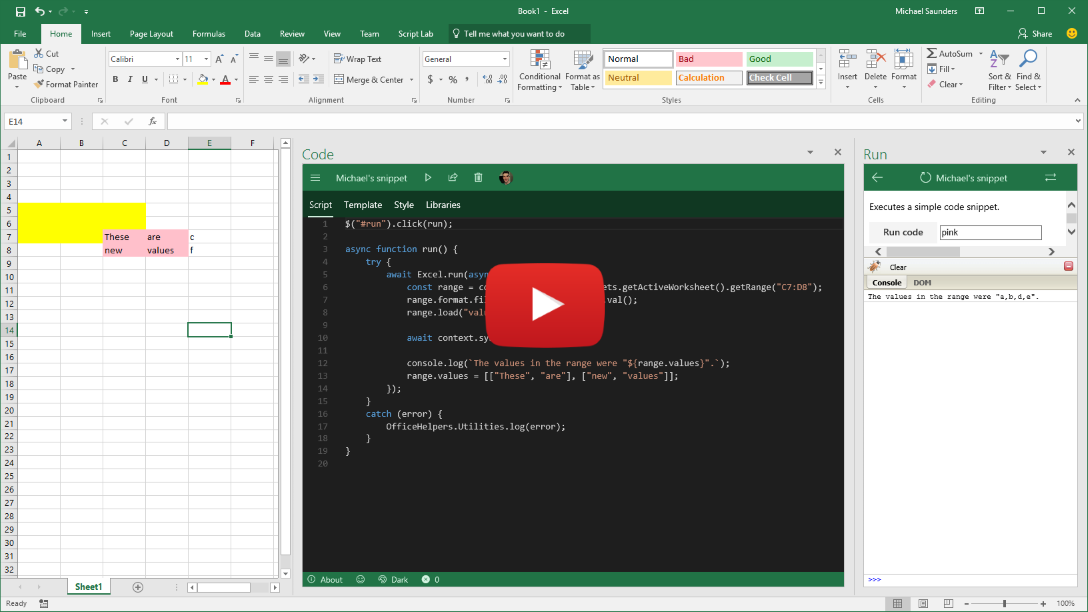Open Conditional Formatting
1088x612 pixels.
pyautogui.click(x=539, y=70)
